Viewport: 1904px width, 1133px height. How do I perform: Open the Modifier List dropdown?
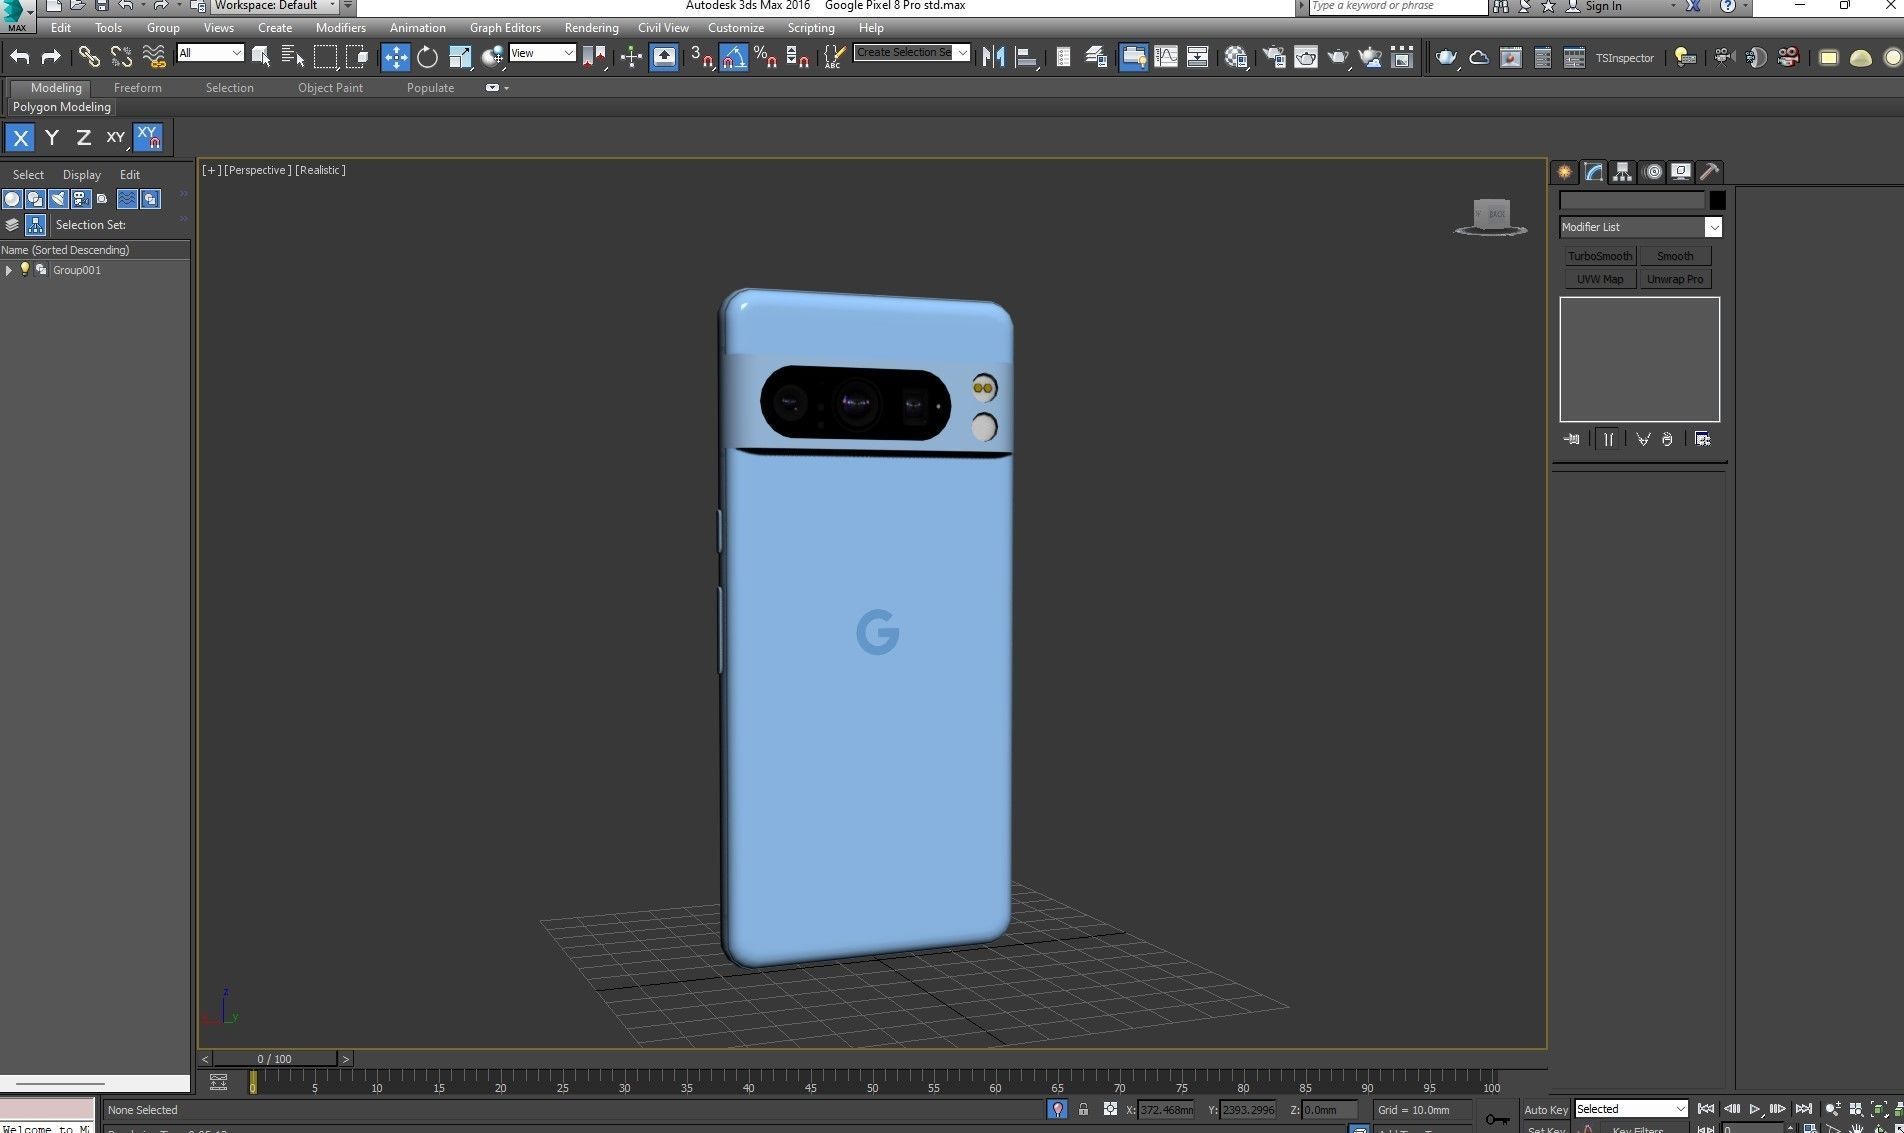[1640, 227]
